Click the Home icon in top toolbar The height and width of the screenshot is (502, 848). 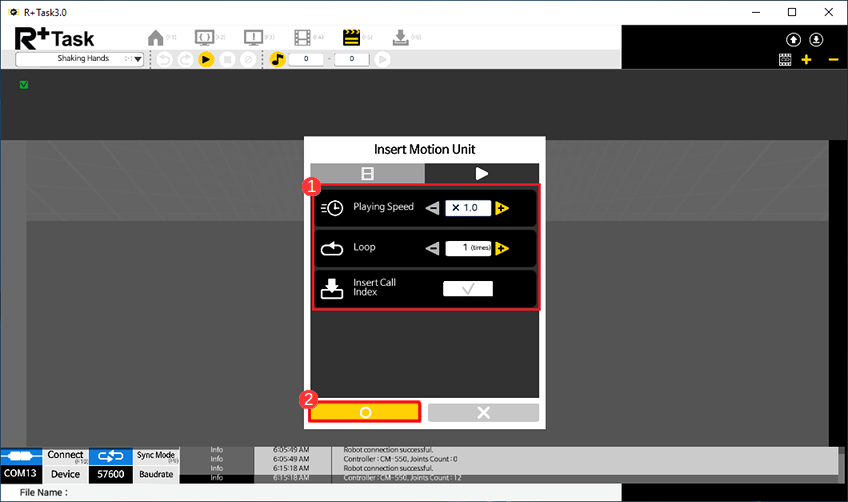(156, 38)
